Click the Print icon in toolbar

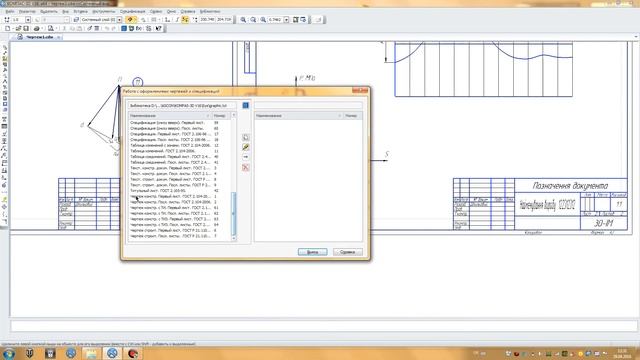pos(36,28)
